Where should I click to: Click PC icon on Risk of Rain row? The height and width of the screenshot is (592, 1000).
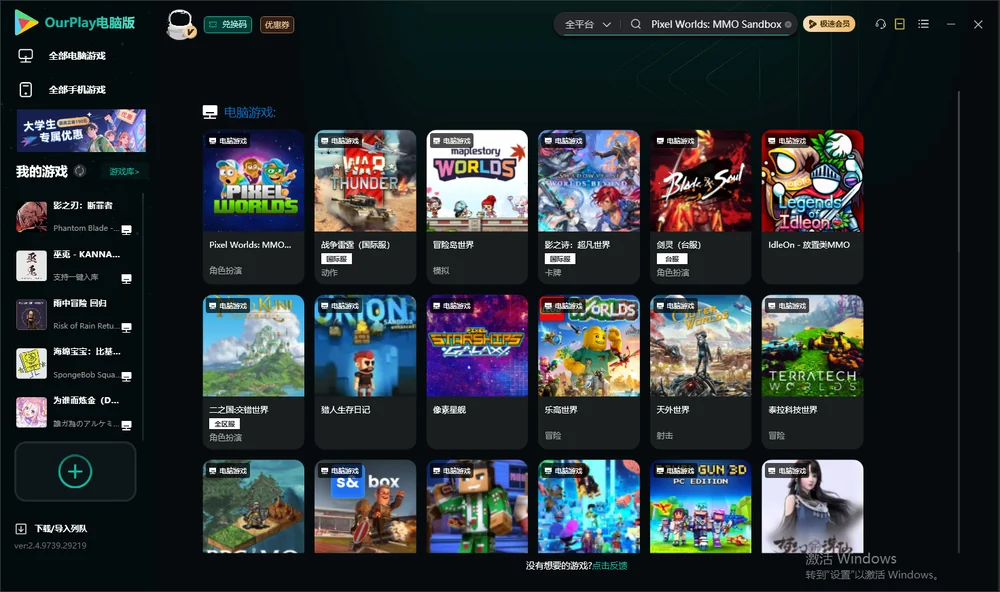pos(126,327)
